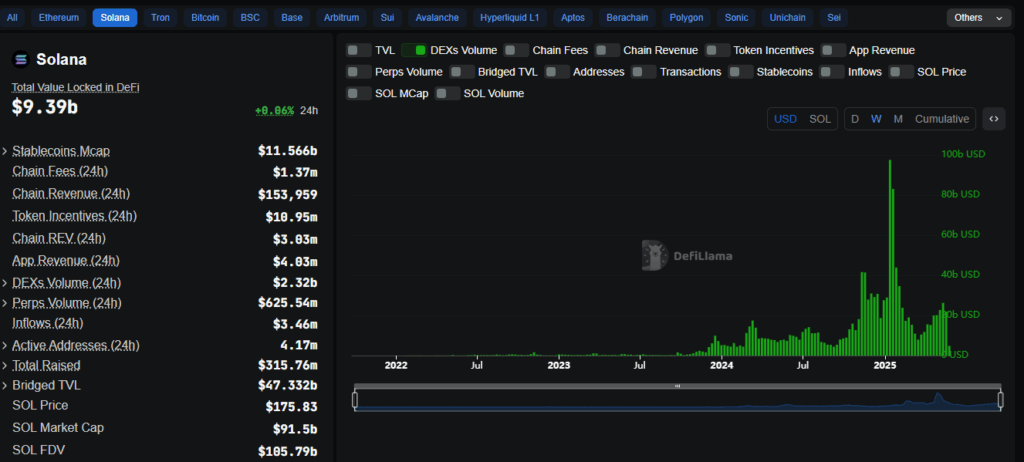The width and height of the screenshot is (1024, 462).
Task: Enable the Perps Volume switch
Action: [359, 72]
